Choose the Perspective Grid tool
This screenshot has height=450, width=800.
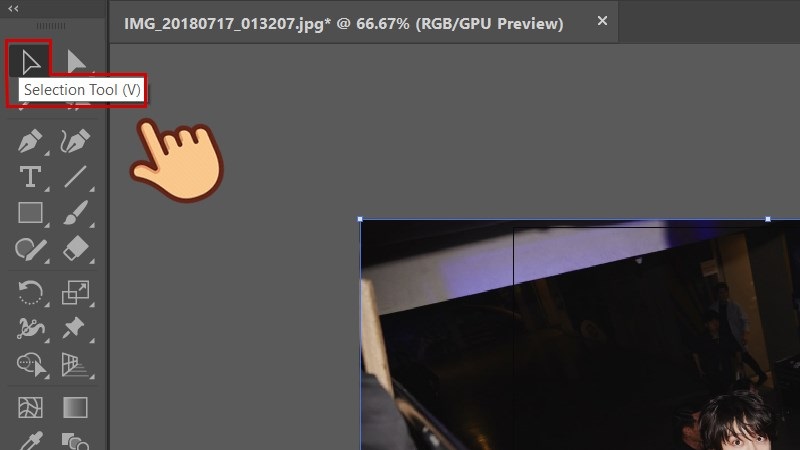(x=76, y=364)
